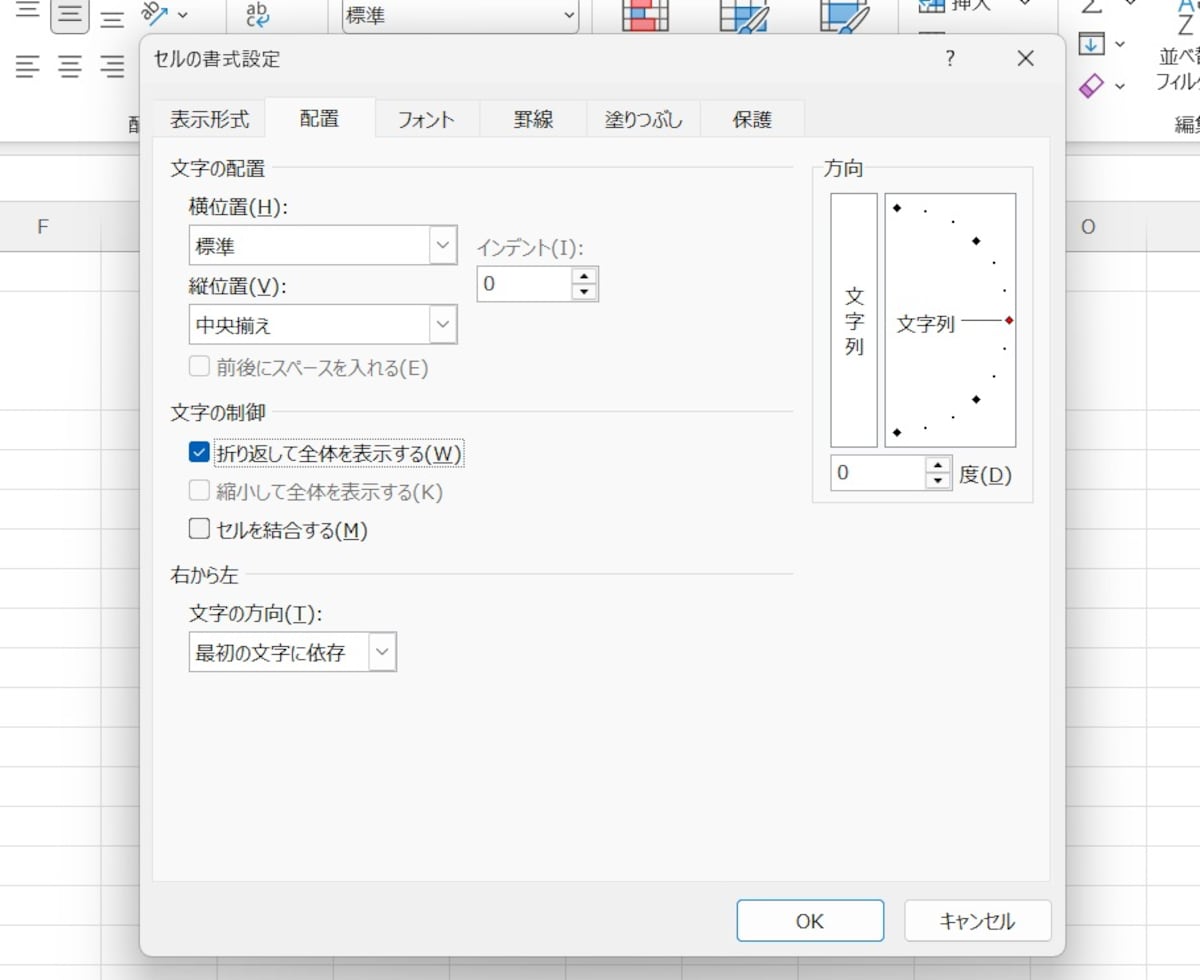Image resolution: width=1200 pixels, height=980 pixels.
Task: Enable the セルを結合する checkbox
Action: pos(199,528)
